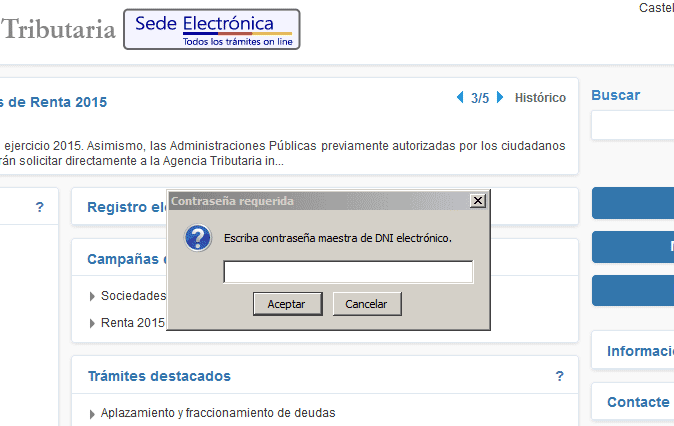Image resolution: width=674 pixels, height=426 pixels.
Task: Go to the previous news item arrow
Action: tap(460, 98)
